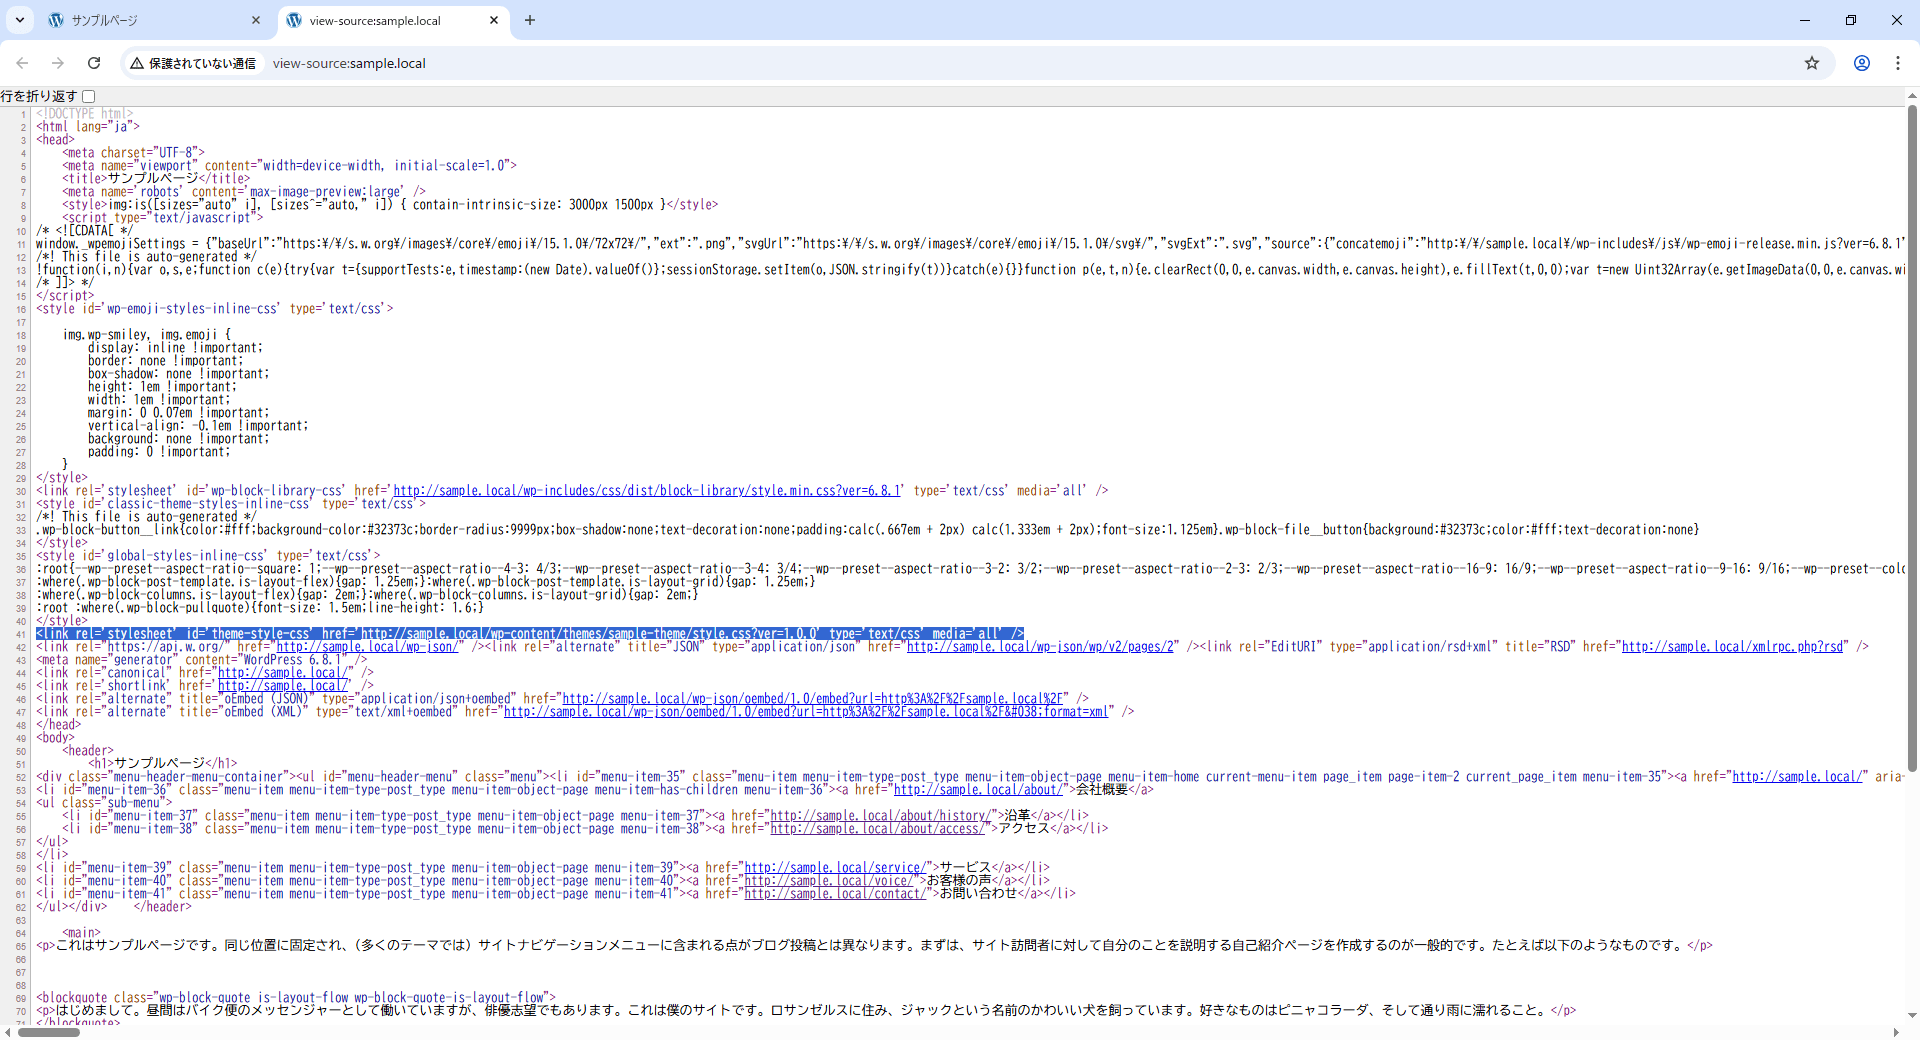Open the tab search dropdown arrow
Image resolution: width=1920 pixels, height=1040 pixels.
(19, 20)
